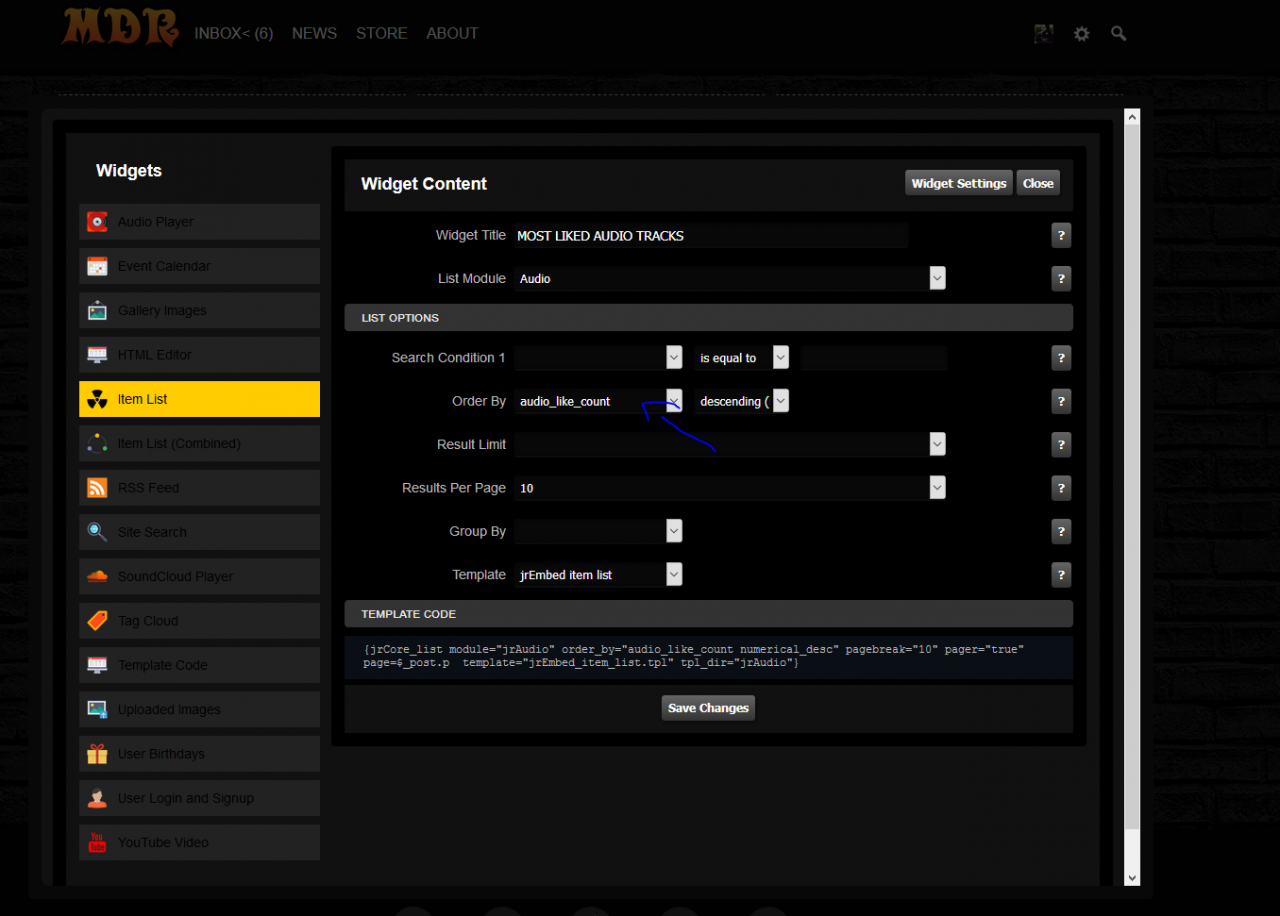
Task: Pick the RSS Feed widget icon
Action: click(x=97, y=488)
